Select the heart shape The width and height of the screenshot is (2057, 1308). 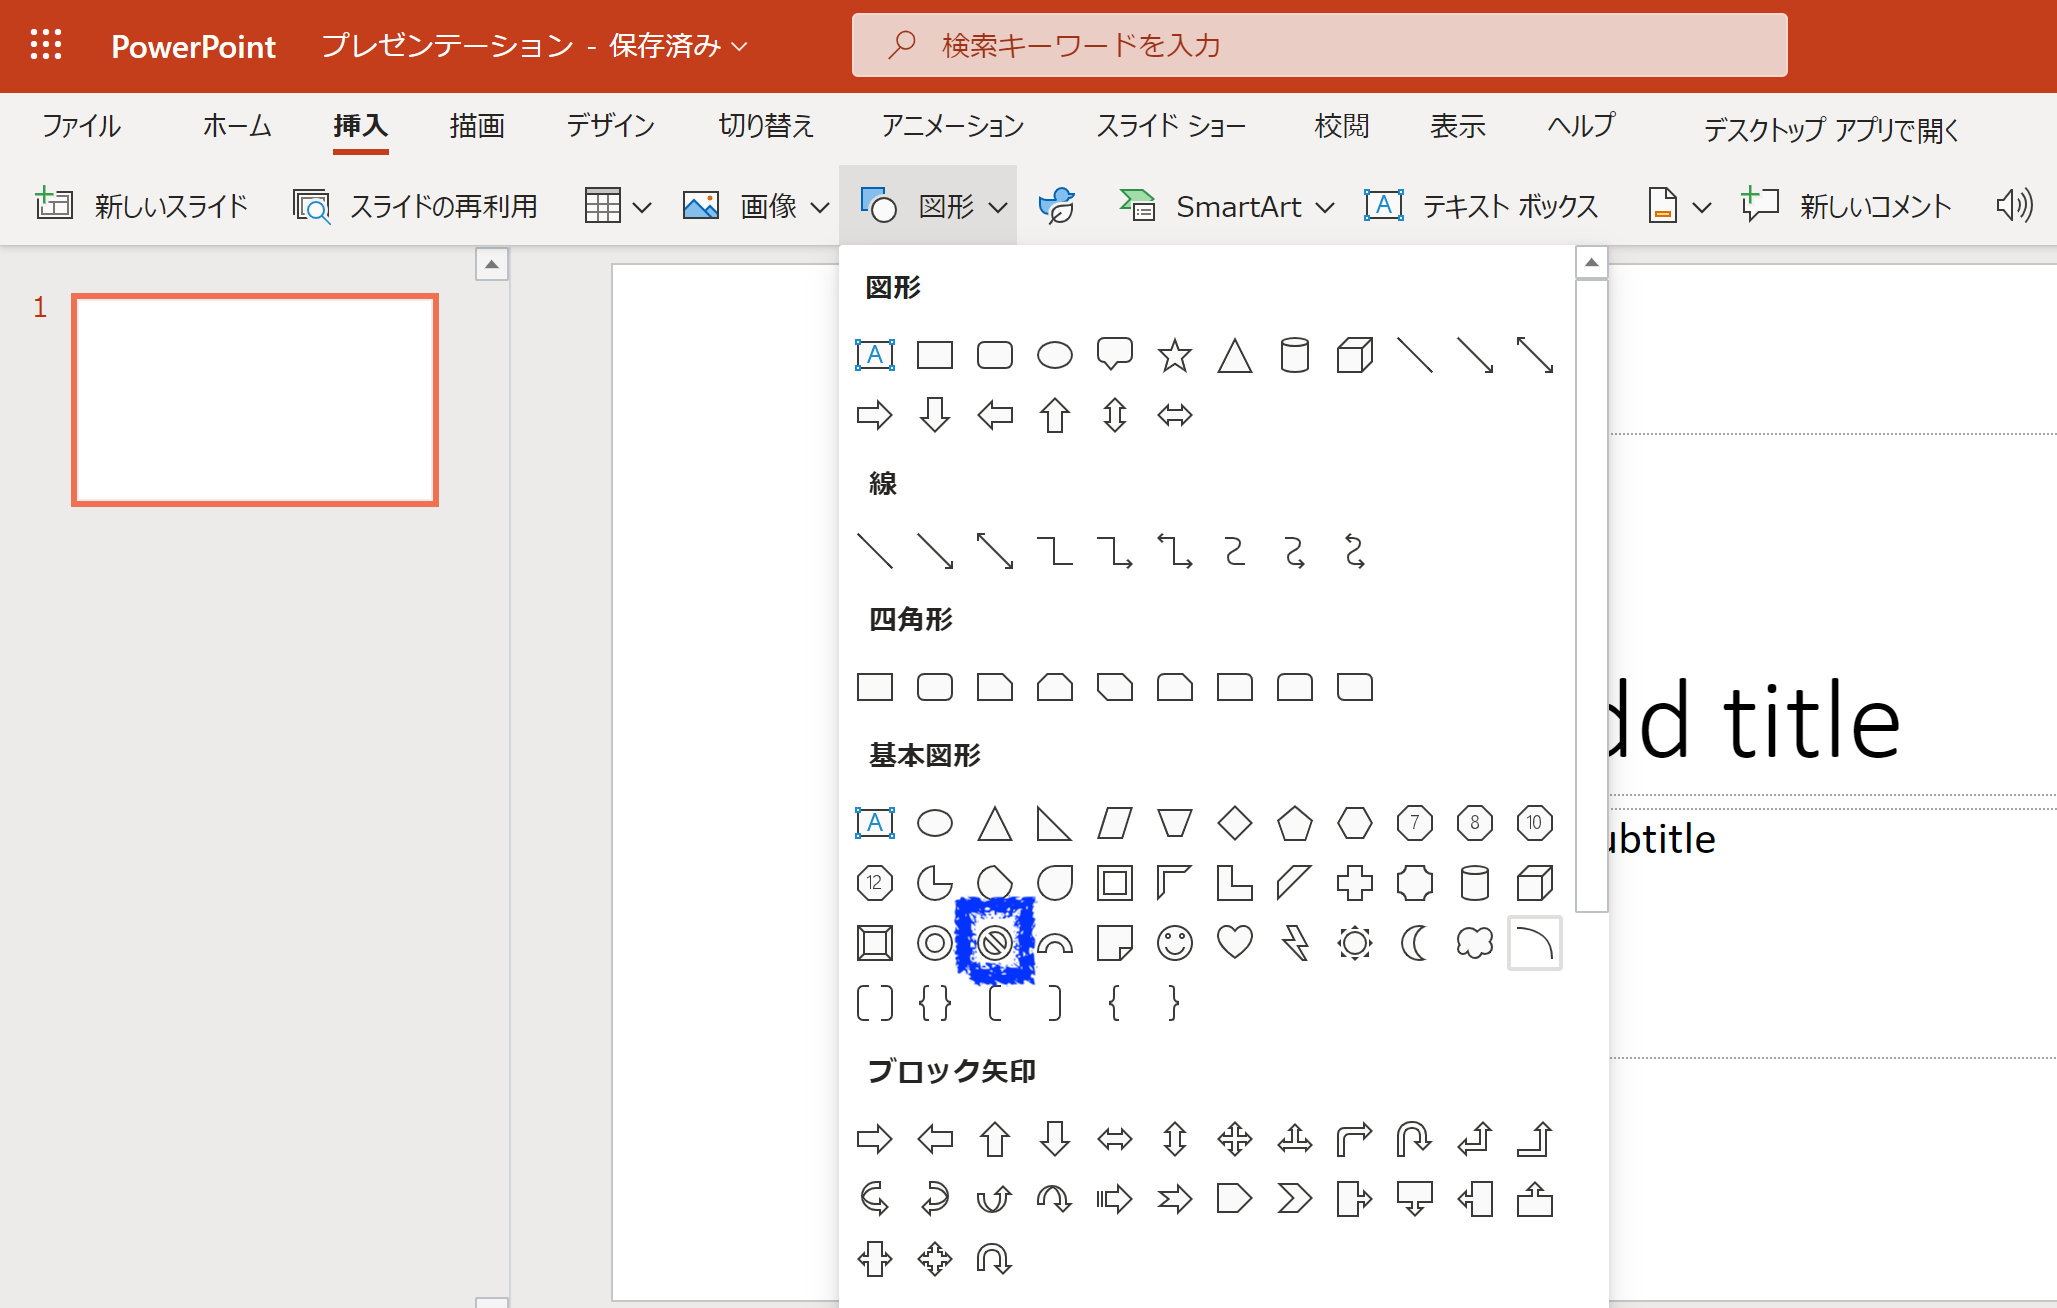pyautogui.click(x=1234, y=943)
